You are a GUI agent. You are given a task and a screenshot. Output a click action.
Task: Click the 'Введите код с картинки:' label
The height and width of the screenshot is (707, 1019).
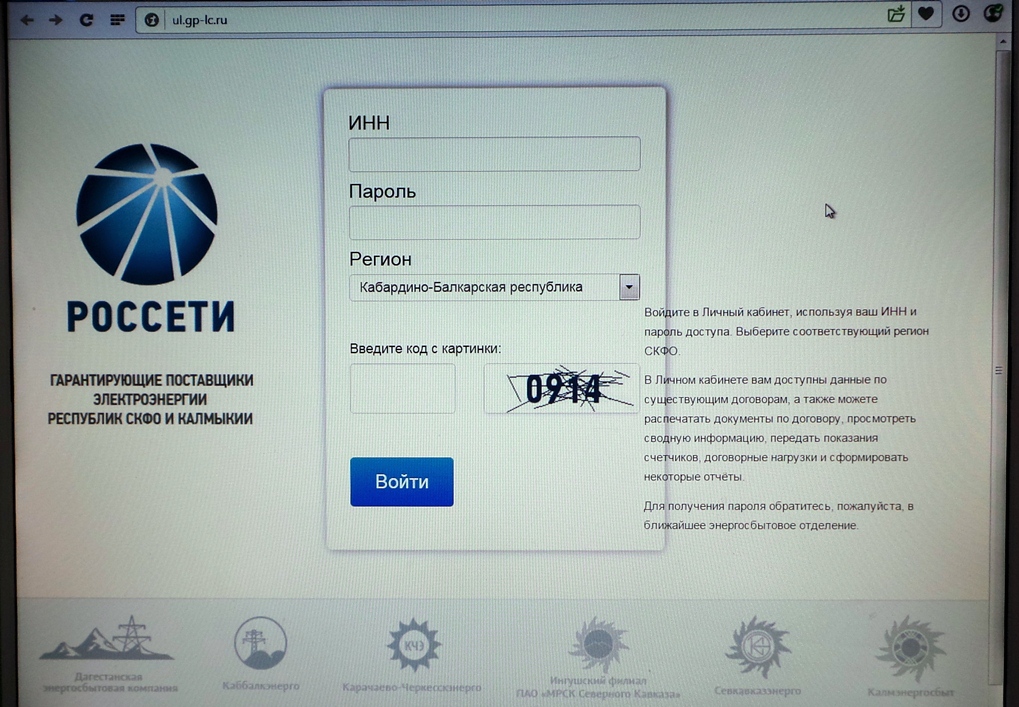pyautogui.click(x=425, y=348)
